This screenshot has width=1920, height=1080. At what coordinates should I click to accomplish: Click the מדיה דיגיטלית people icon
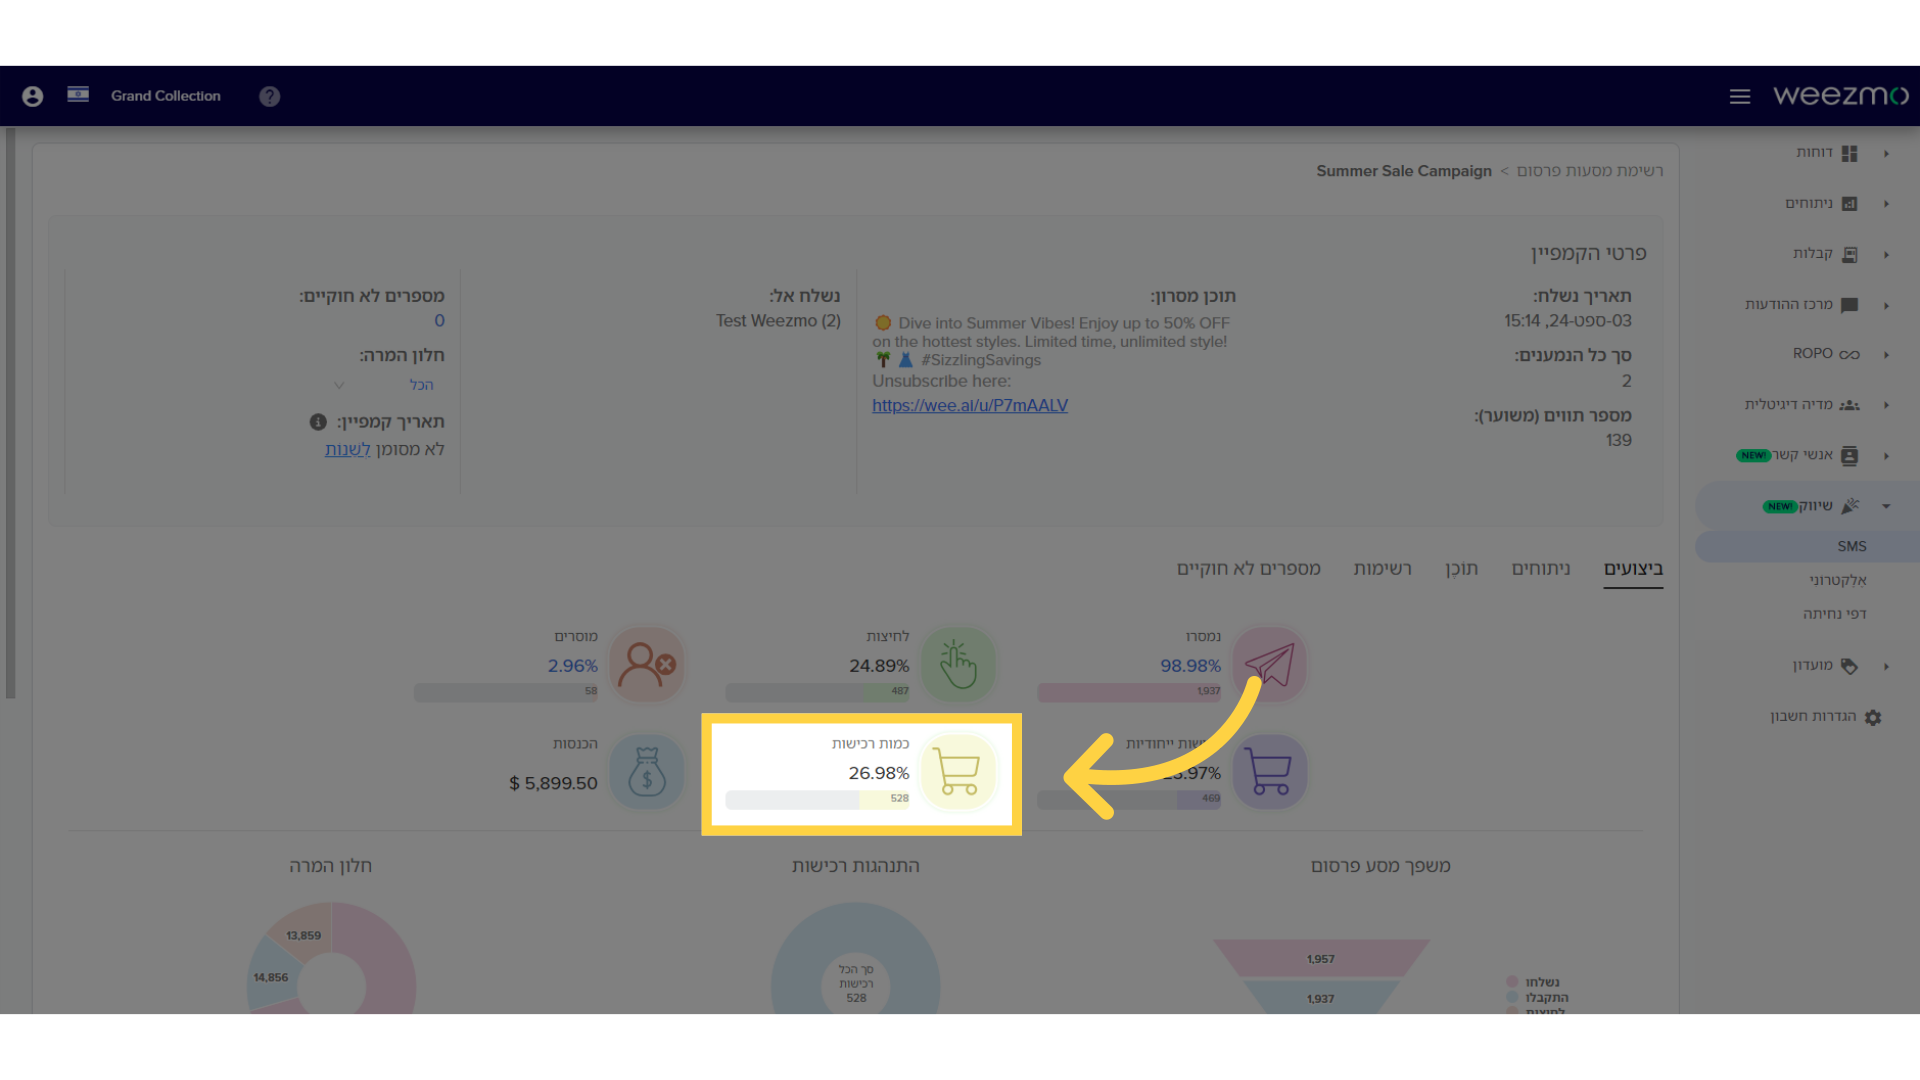click(1849, 405)
